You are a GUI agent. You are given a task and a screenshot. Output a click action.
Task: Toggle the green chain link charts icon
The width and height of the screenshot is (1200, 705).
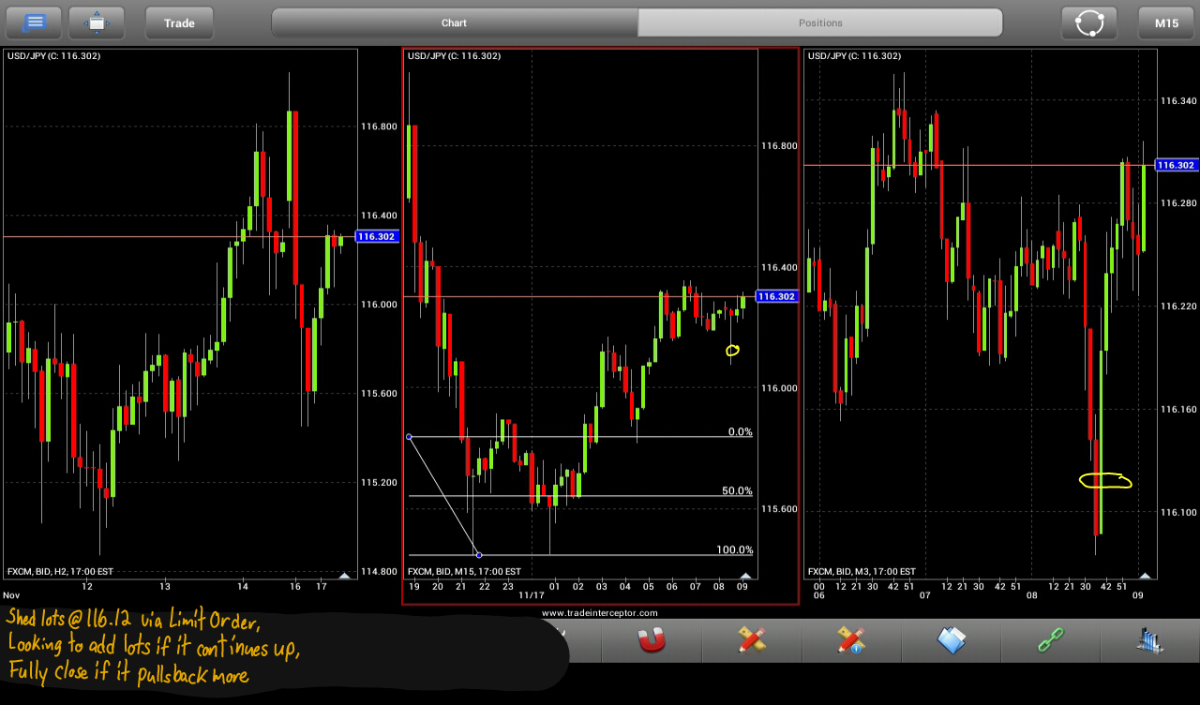coord(1051,640)
